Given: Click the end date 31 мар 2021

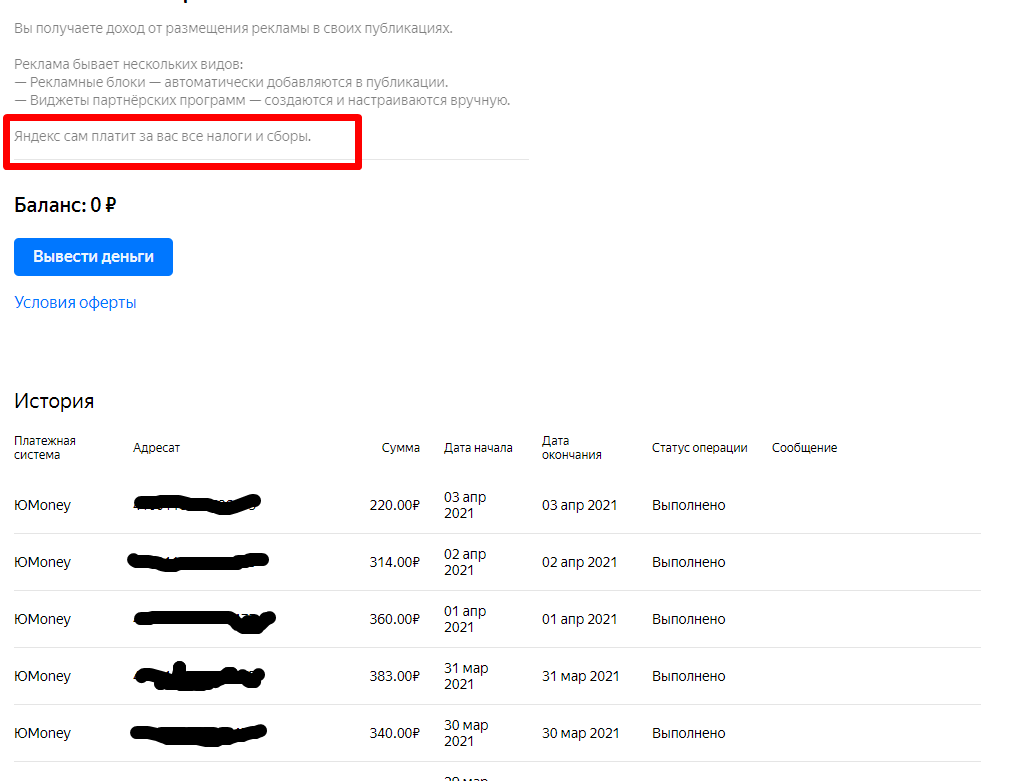Looking at the screenshot, I should click(580, 676).
